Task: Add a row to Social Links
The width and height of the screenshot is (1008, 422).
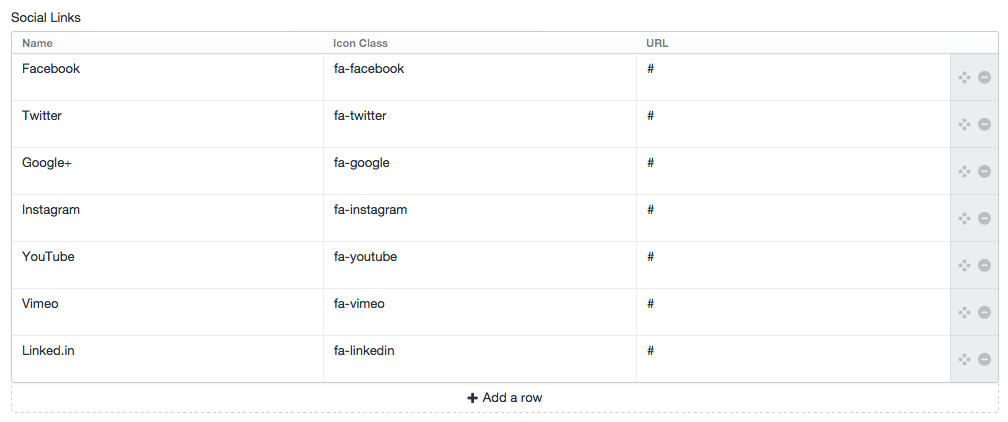Action: pyautogui.click(x=505, y=398)
